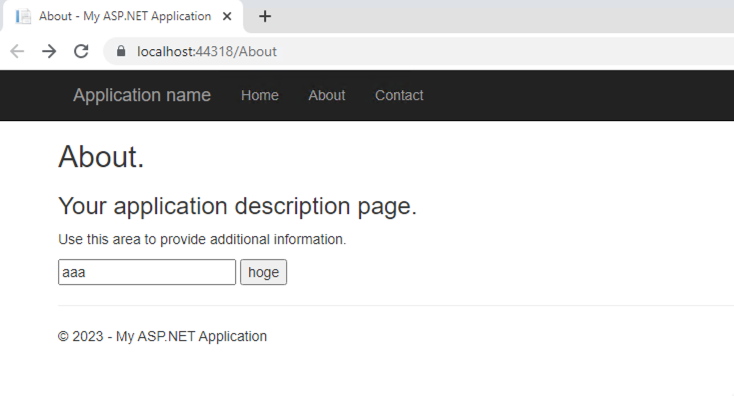Click Your application description page heading
This screenshot has width=734, height=396.
point(237,206)
